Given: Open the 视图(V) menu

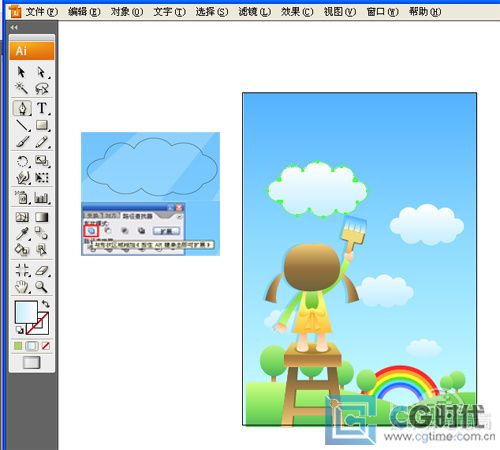Looking at the screenshot, I should [x=340, y=12].
